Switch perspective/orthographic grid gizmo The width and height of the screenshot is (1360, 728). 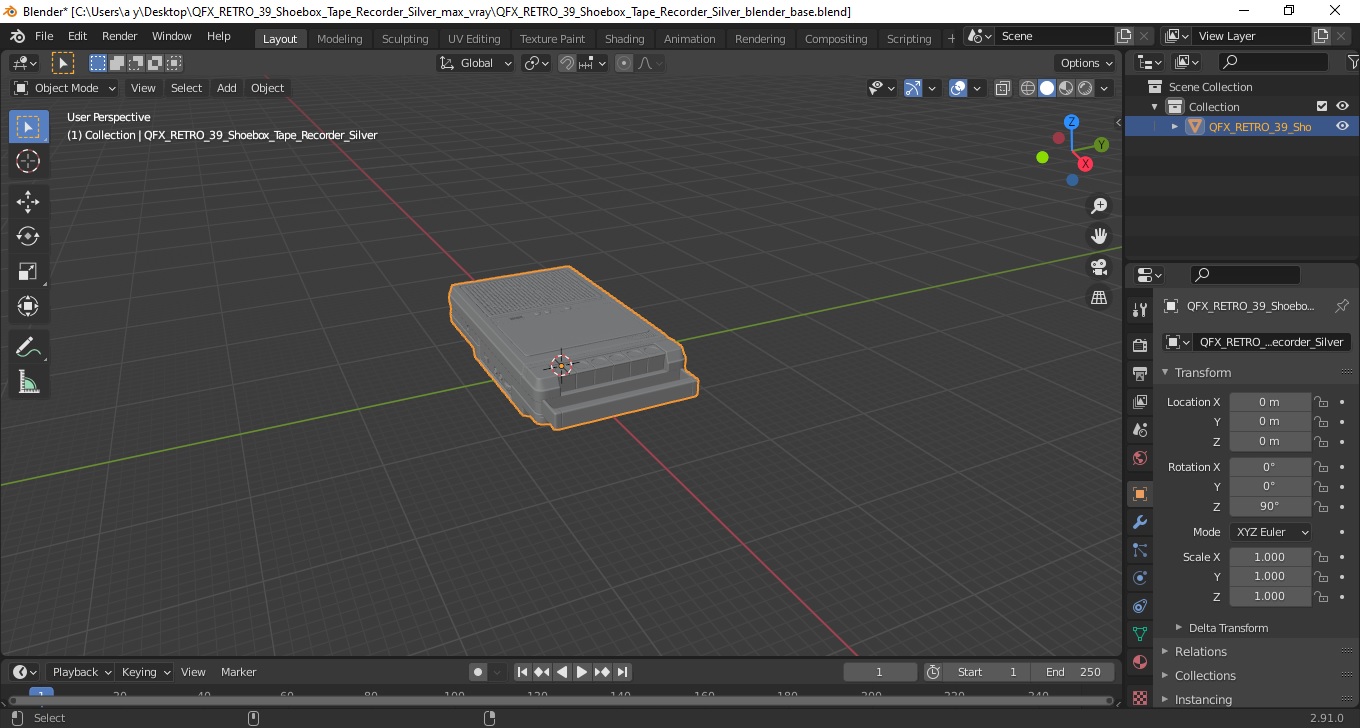click(x=1099, y=298)
